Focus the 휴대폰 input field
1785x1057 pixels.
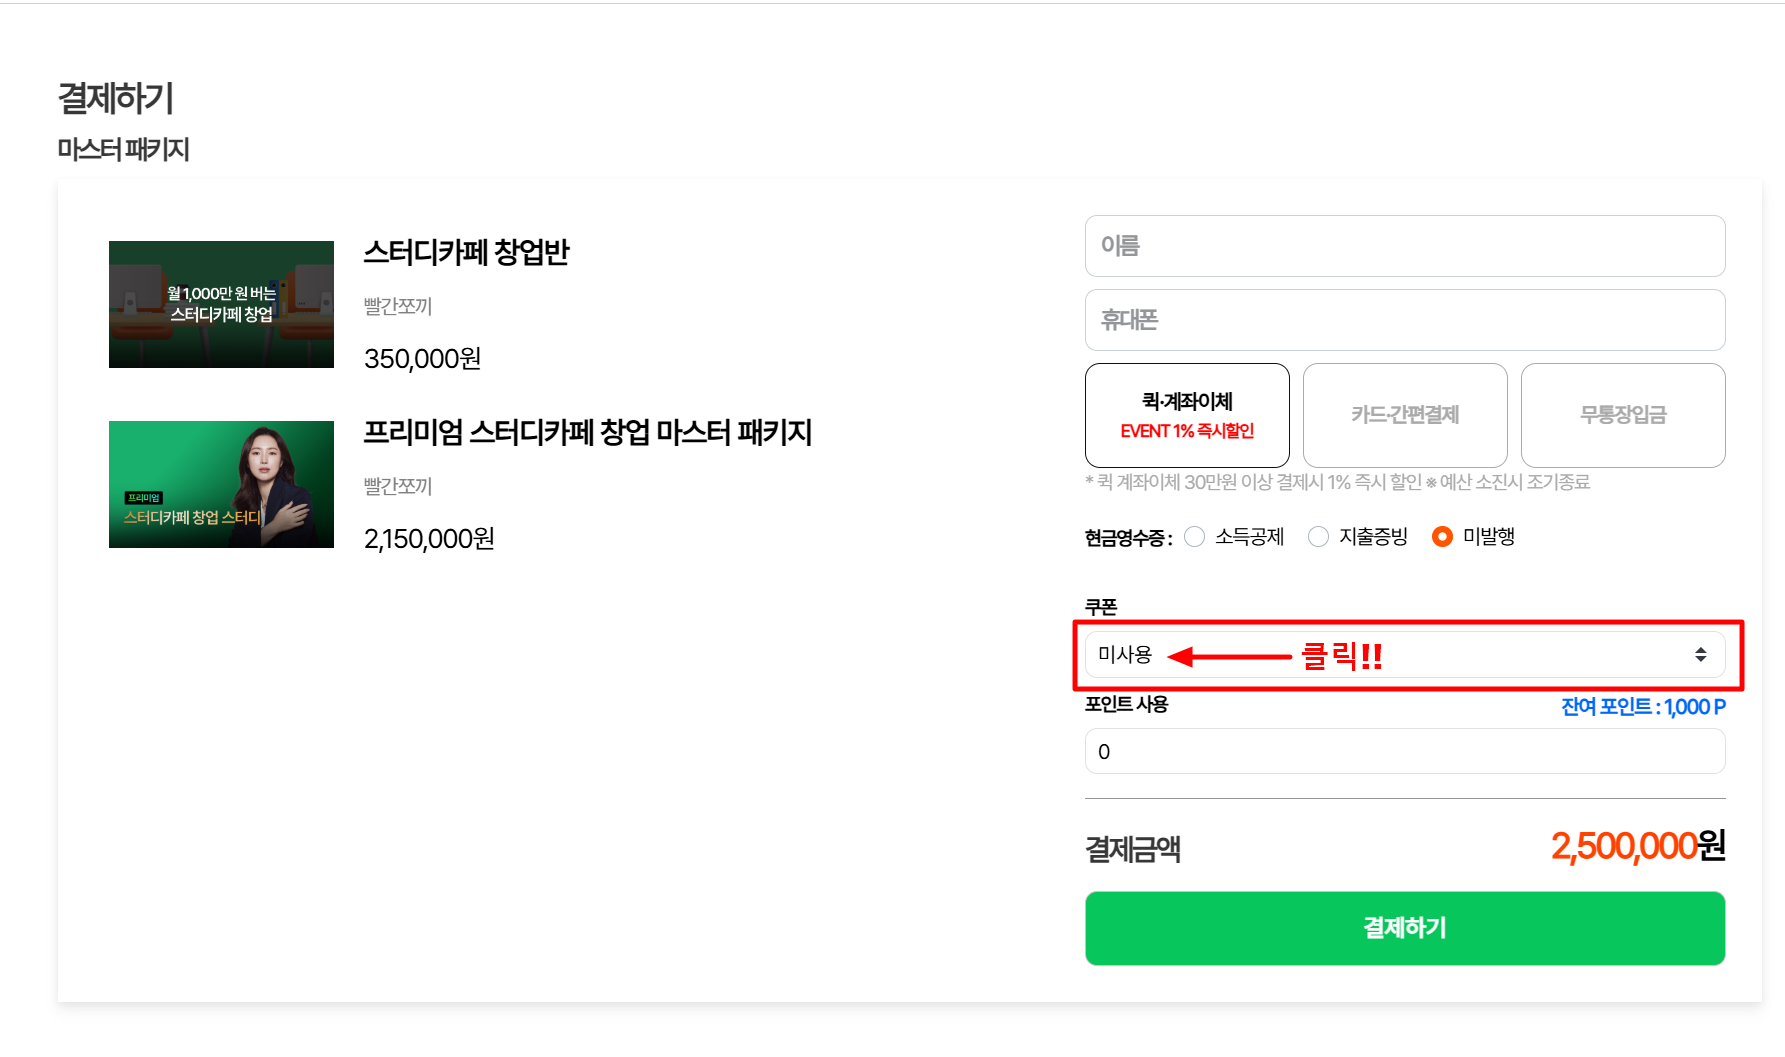(1405, 320)
